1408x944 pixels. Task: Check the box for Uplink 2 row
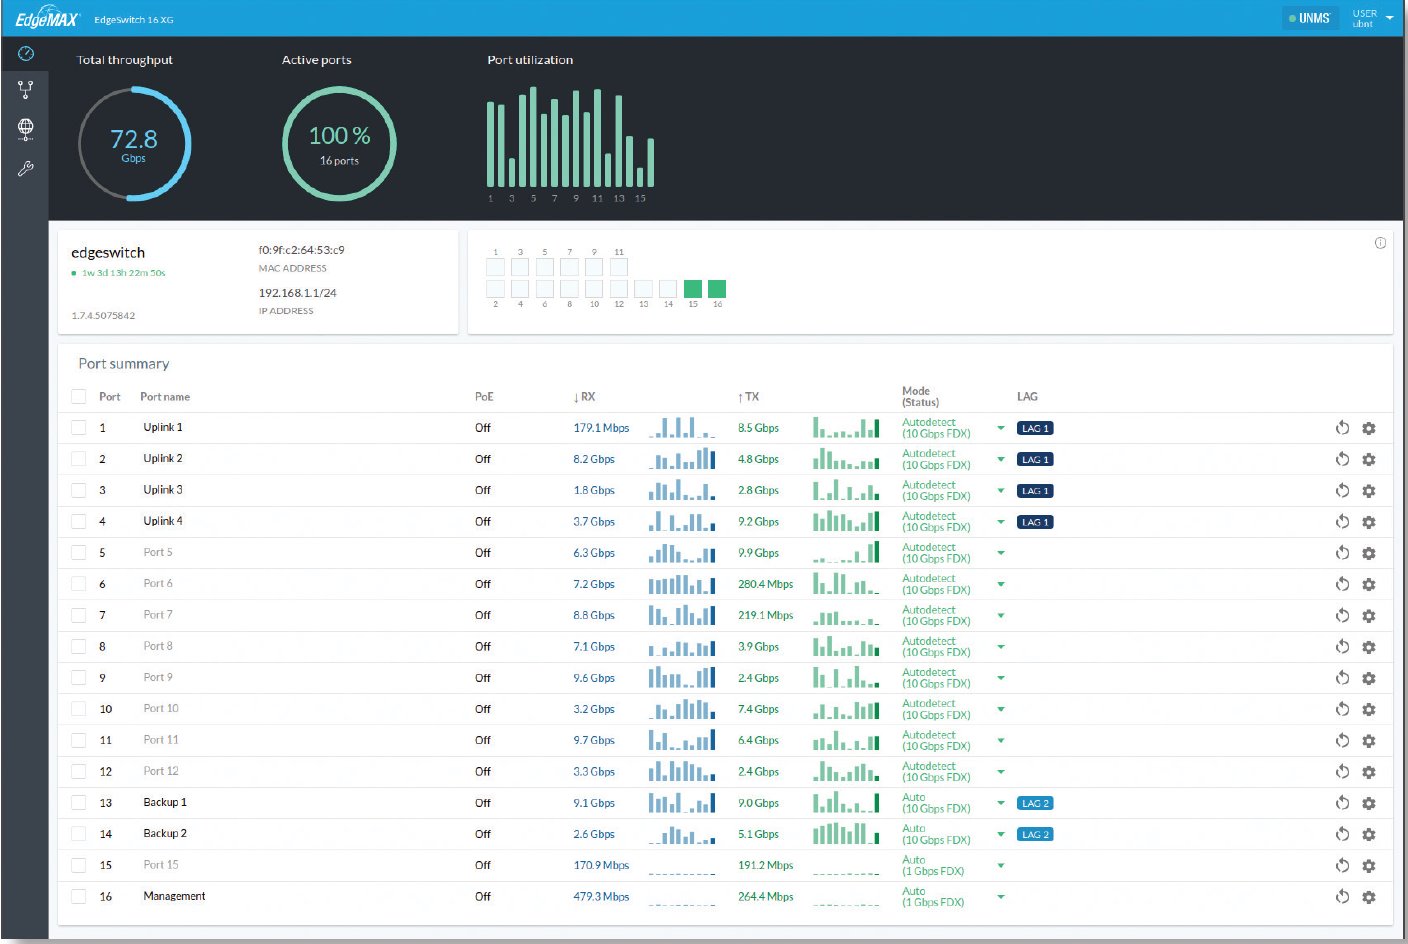click(x=79, y=459)
